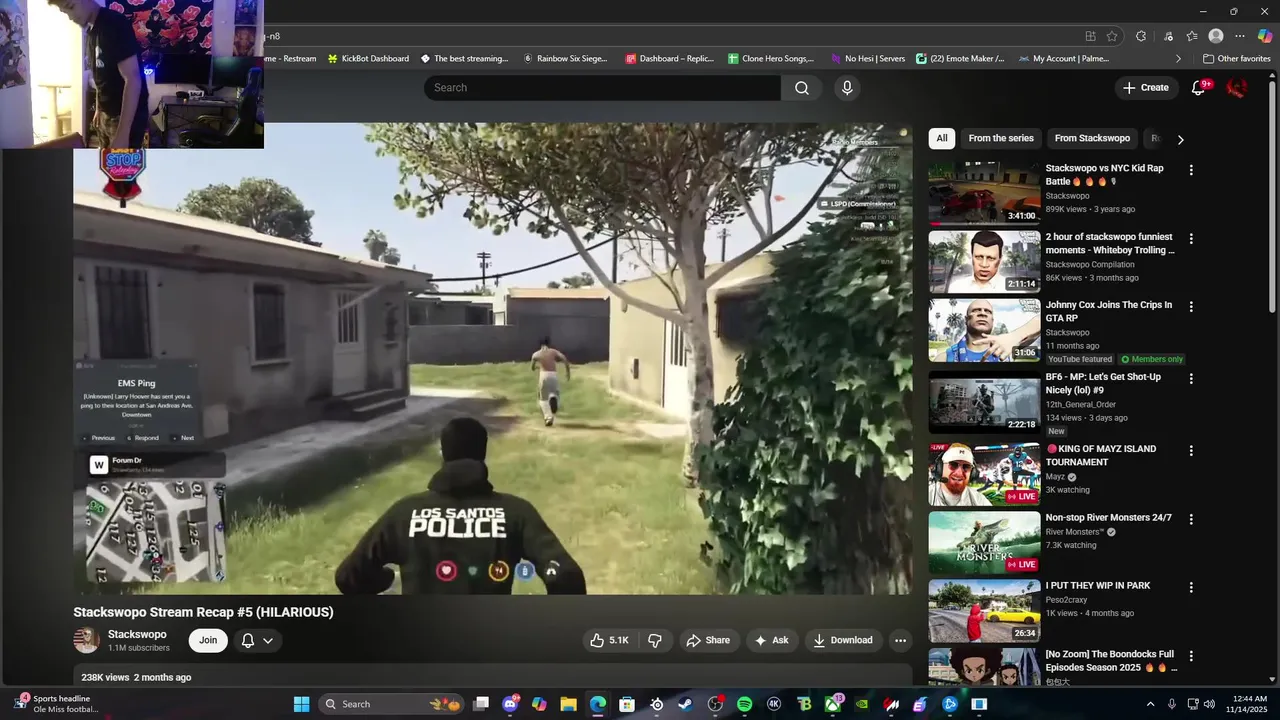Open options for Johnny Cox Joins The Crips
Image resolution: width=1280 pixels, height=720 pixels.
[1190, 307]
